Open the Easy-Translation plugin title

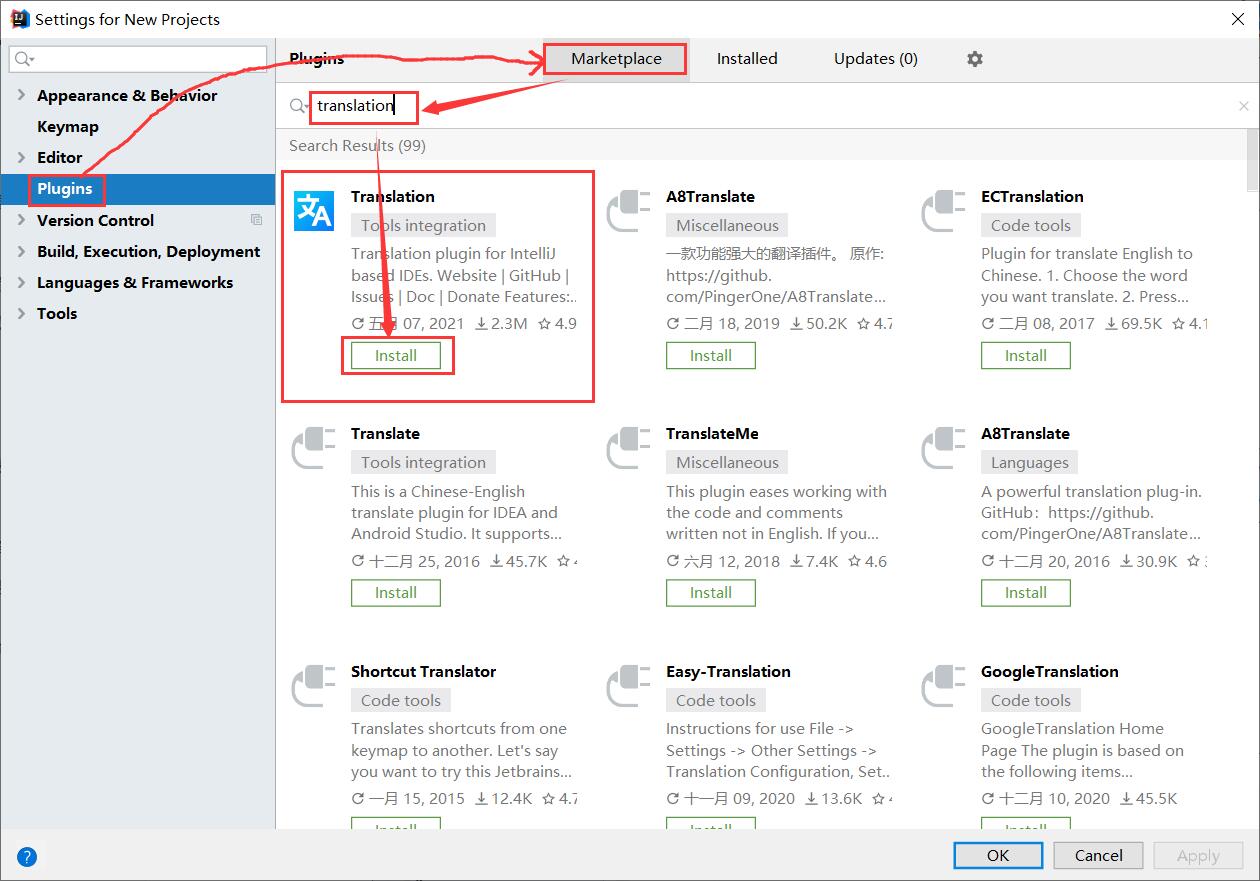coord(728,671)
